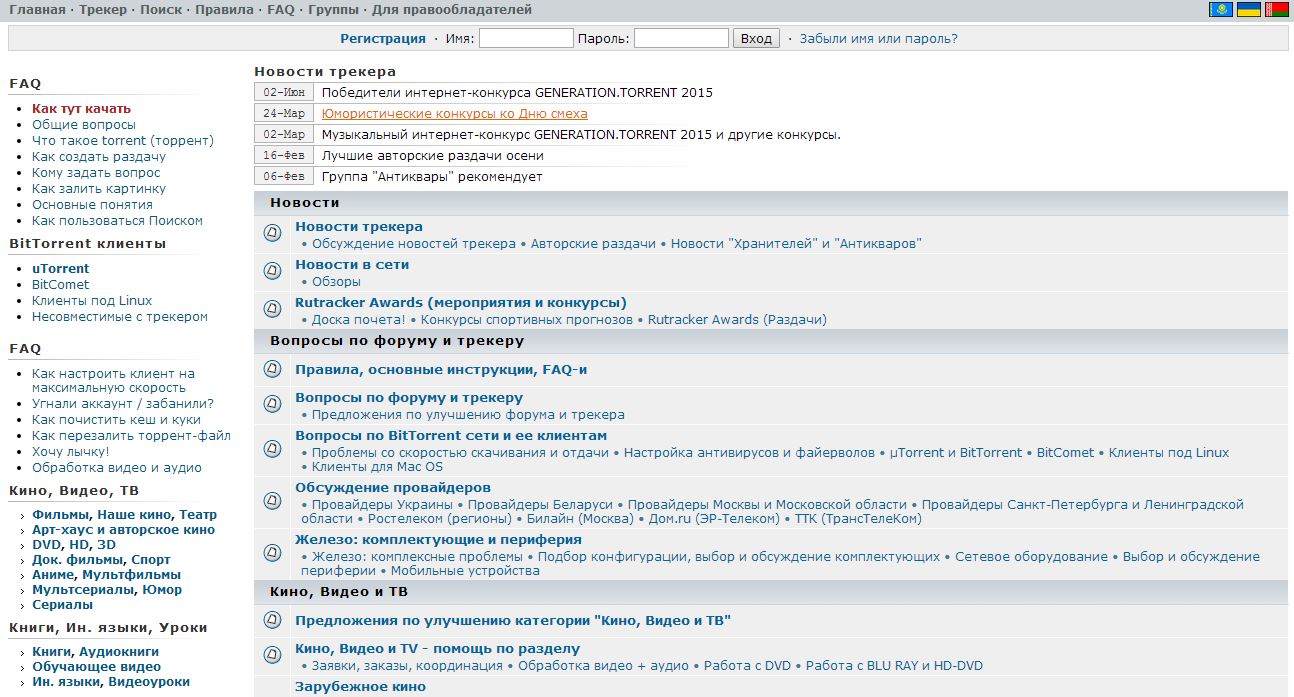Open Доска почета! subforum
The height and width of the screenshot is (697, 1294).
tap(359, 319)
